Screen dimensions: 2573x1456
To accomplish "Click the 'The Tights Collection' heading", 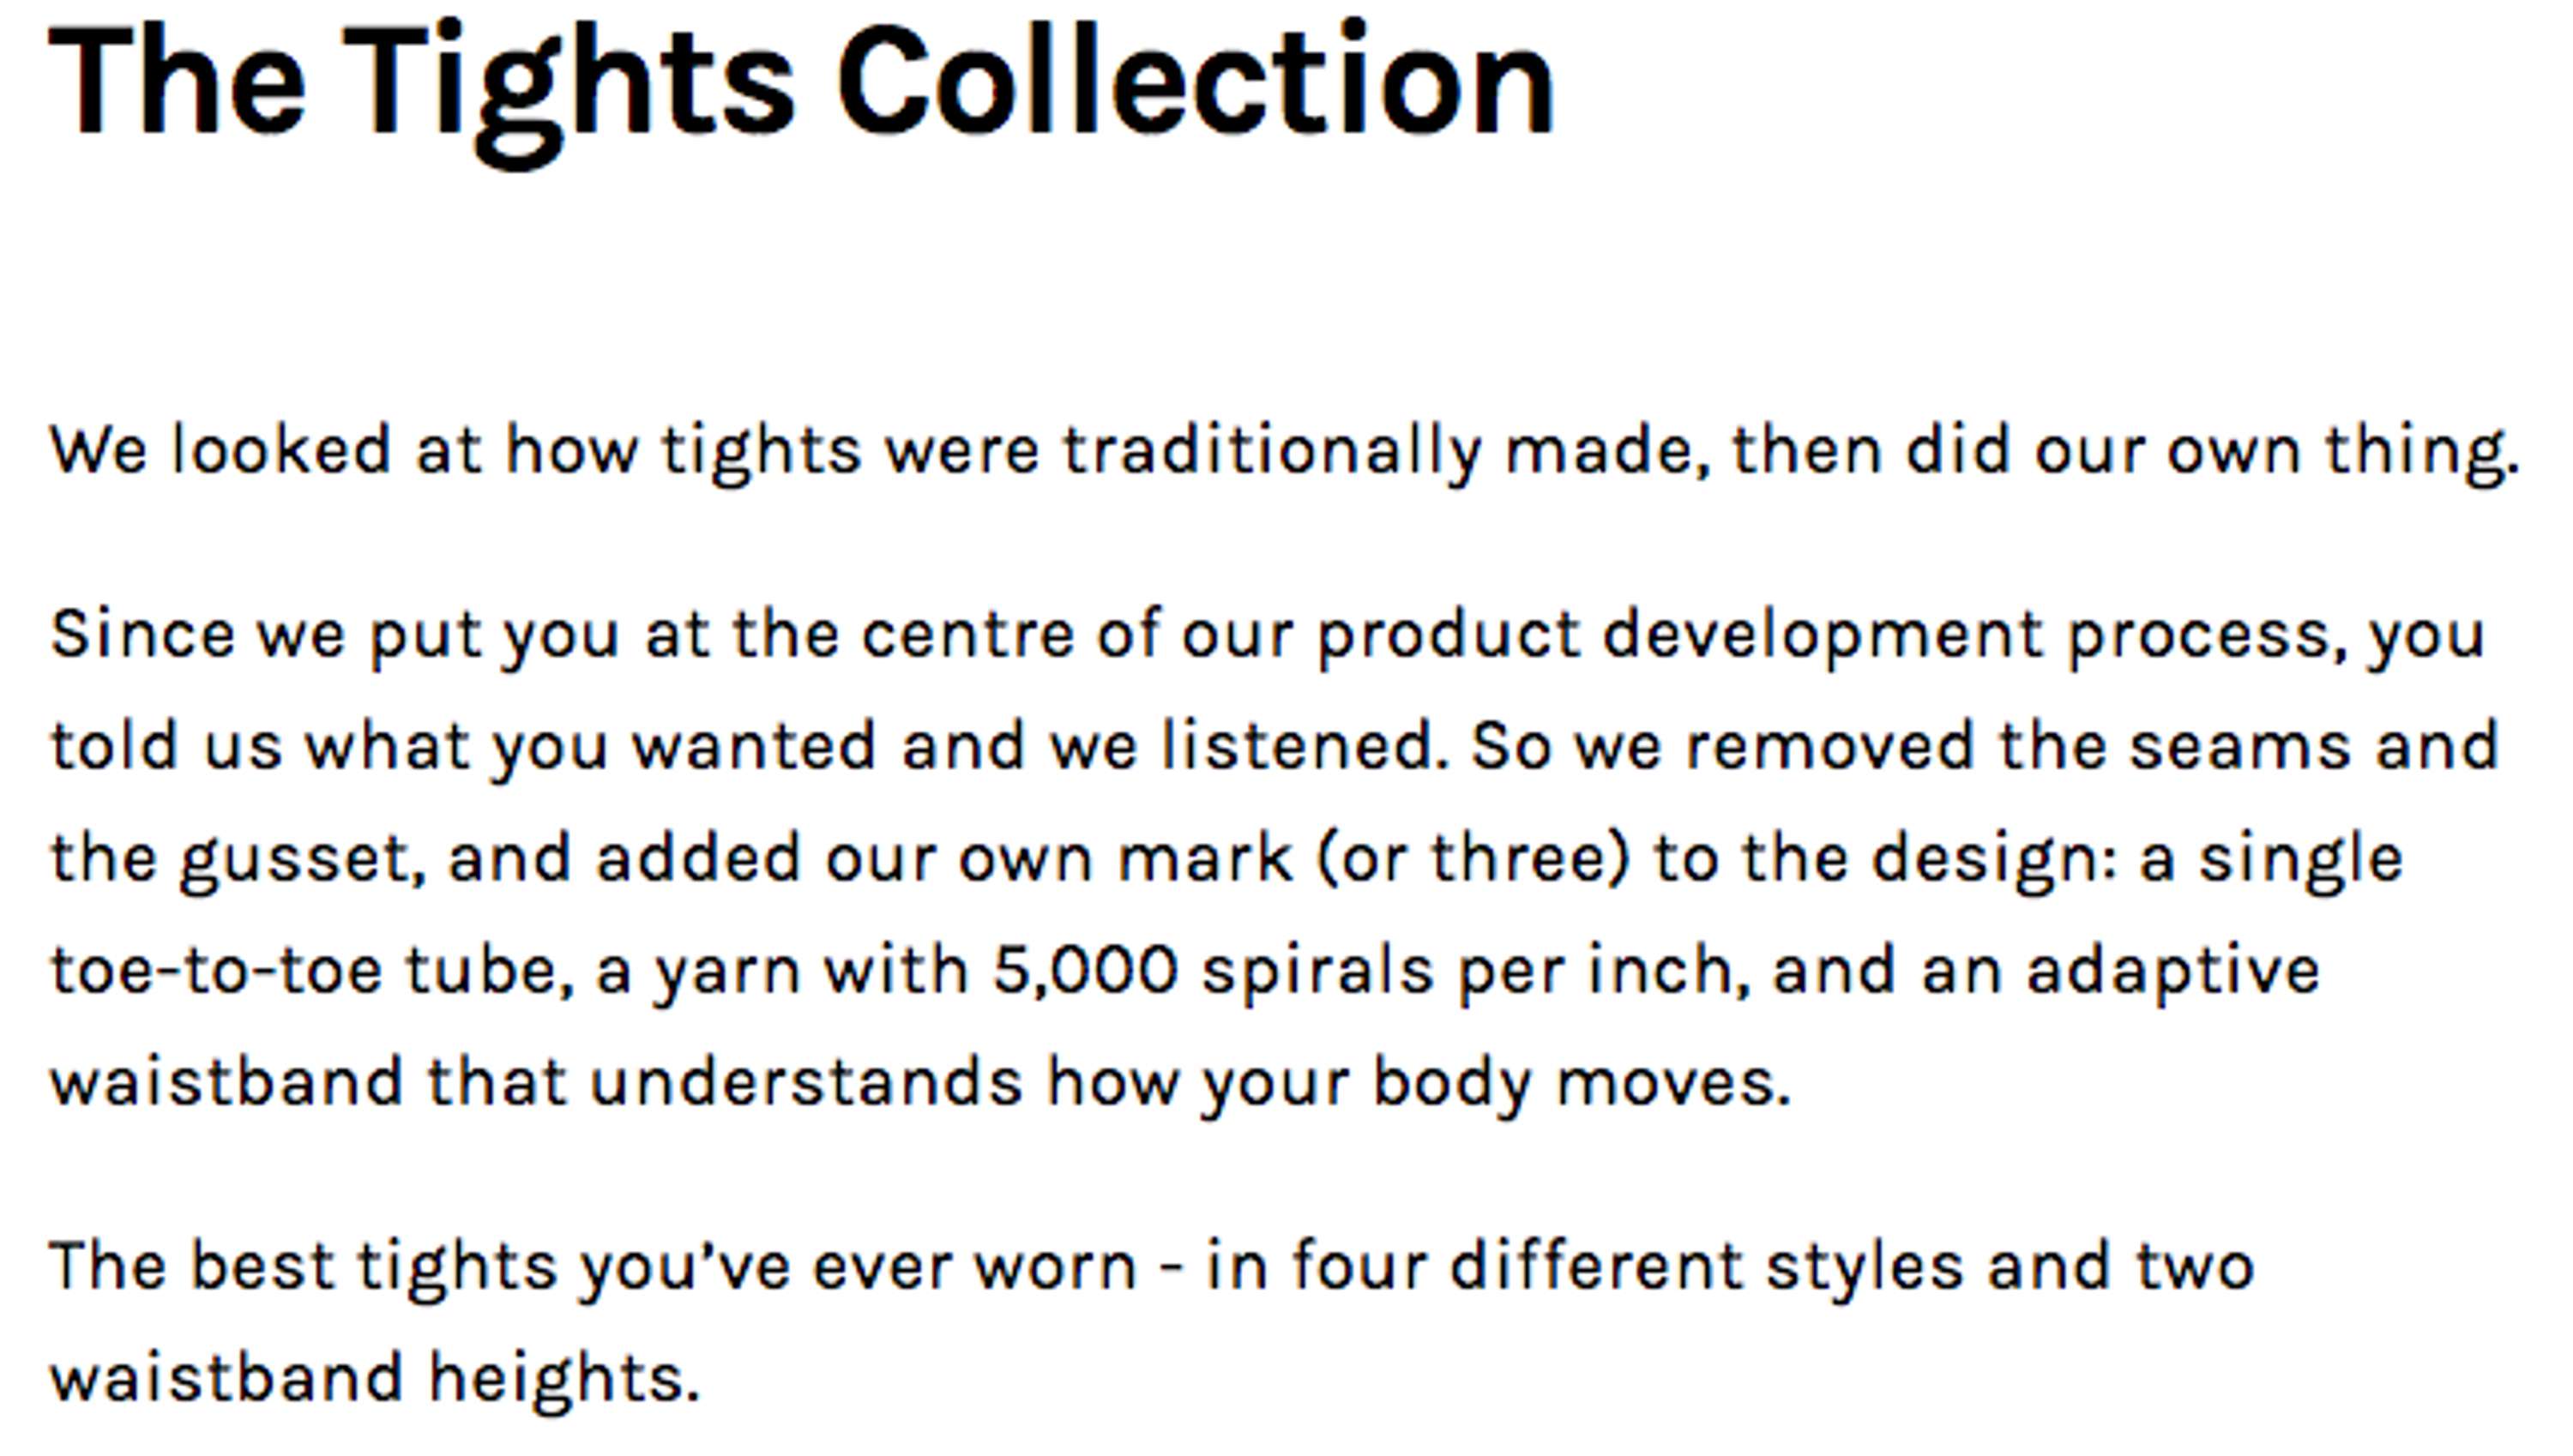I will [802, 92].
